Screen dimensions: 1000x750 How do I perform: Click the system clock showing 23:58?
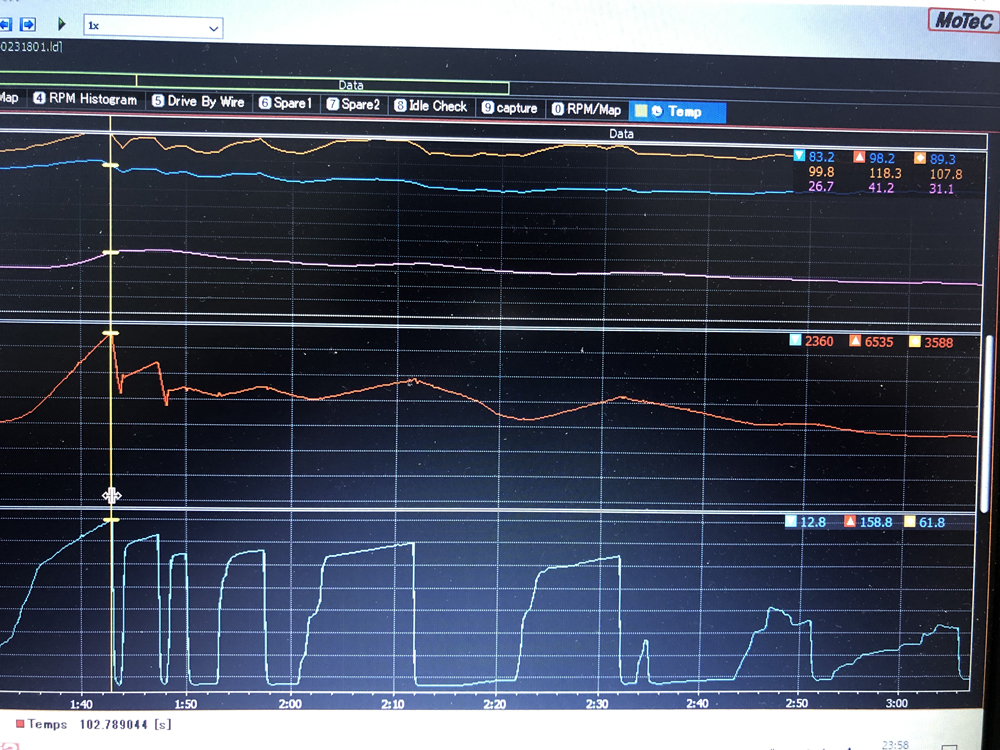click(895, 744)
